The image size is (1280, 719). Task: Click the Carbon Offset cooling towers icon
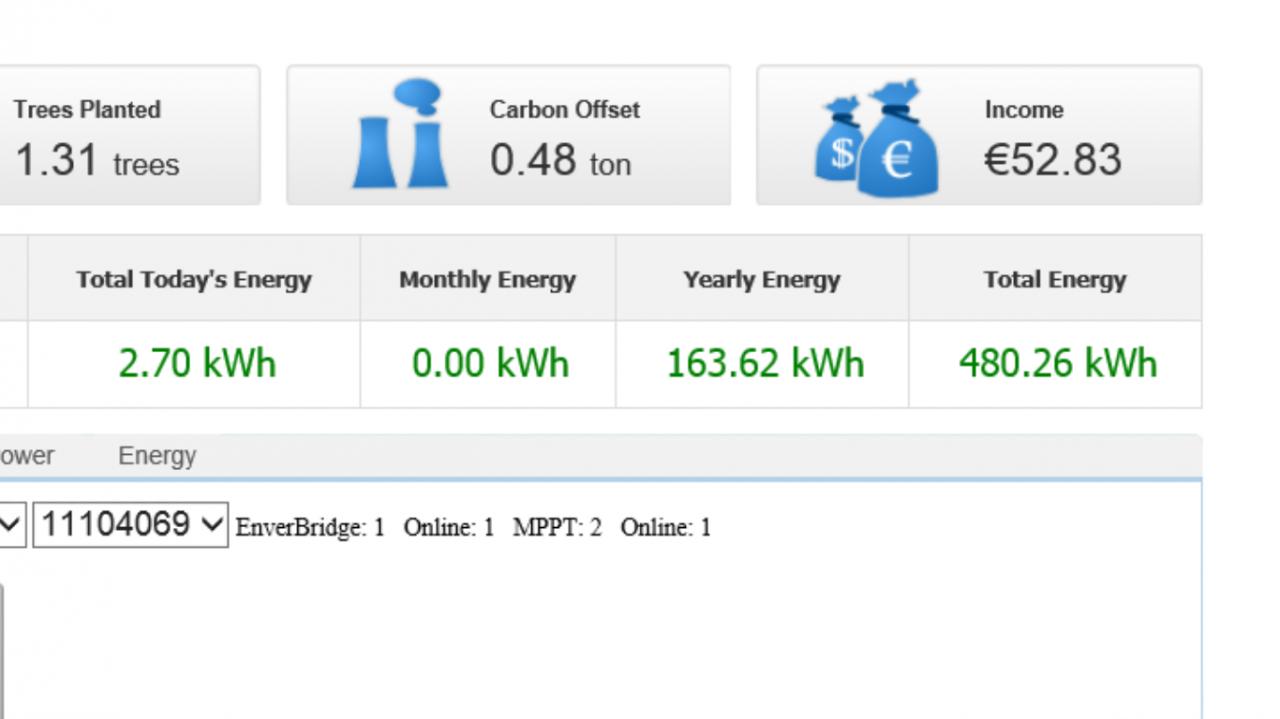(400, 134)
